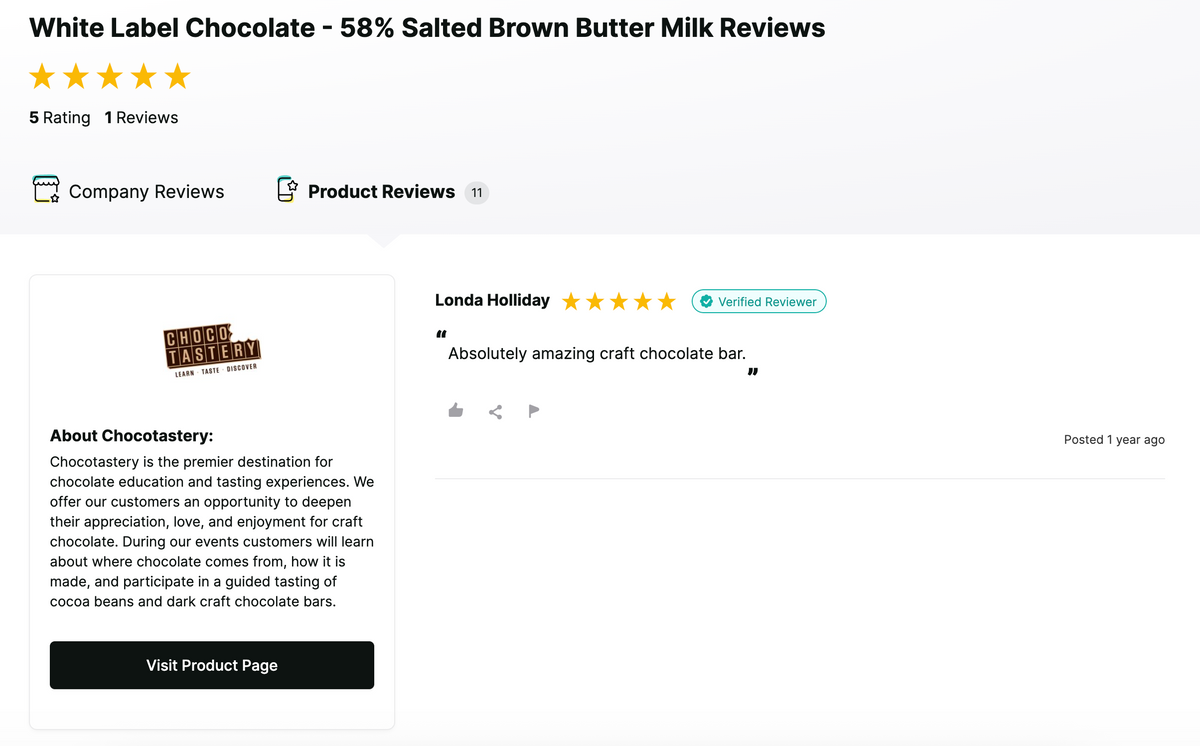
Task: Click the Verified Reviewer badge
Action: pos(759,301)
